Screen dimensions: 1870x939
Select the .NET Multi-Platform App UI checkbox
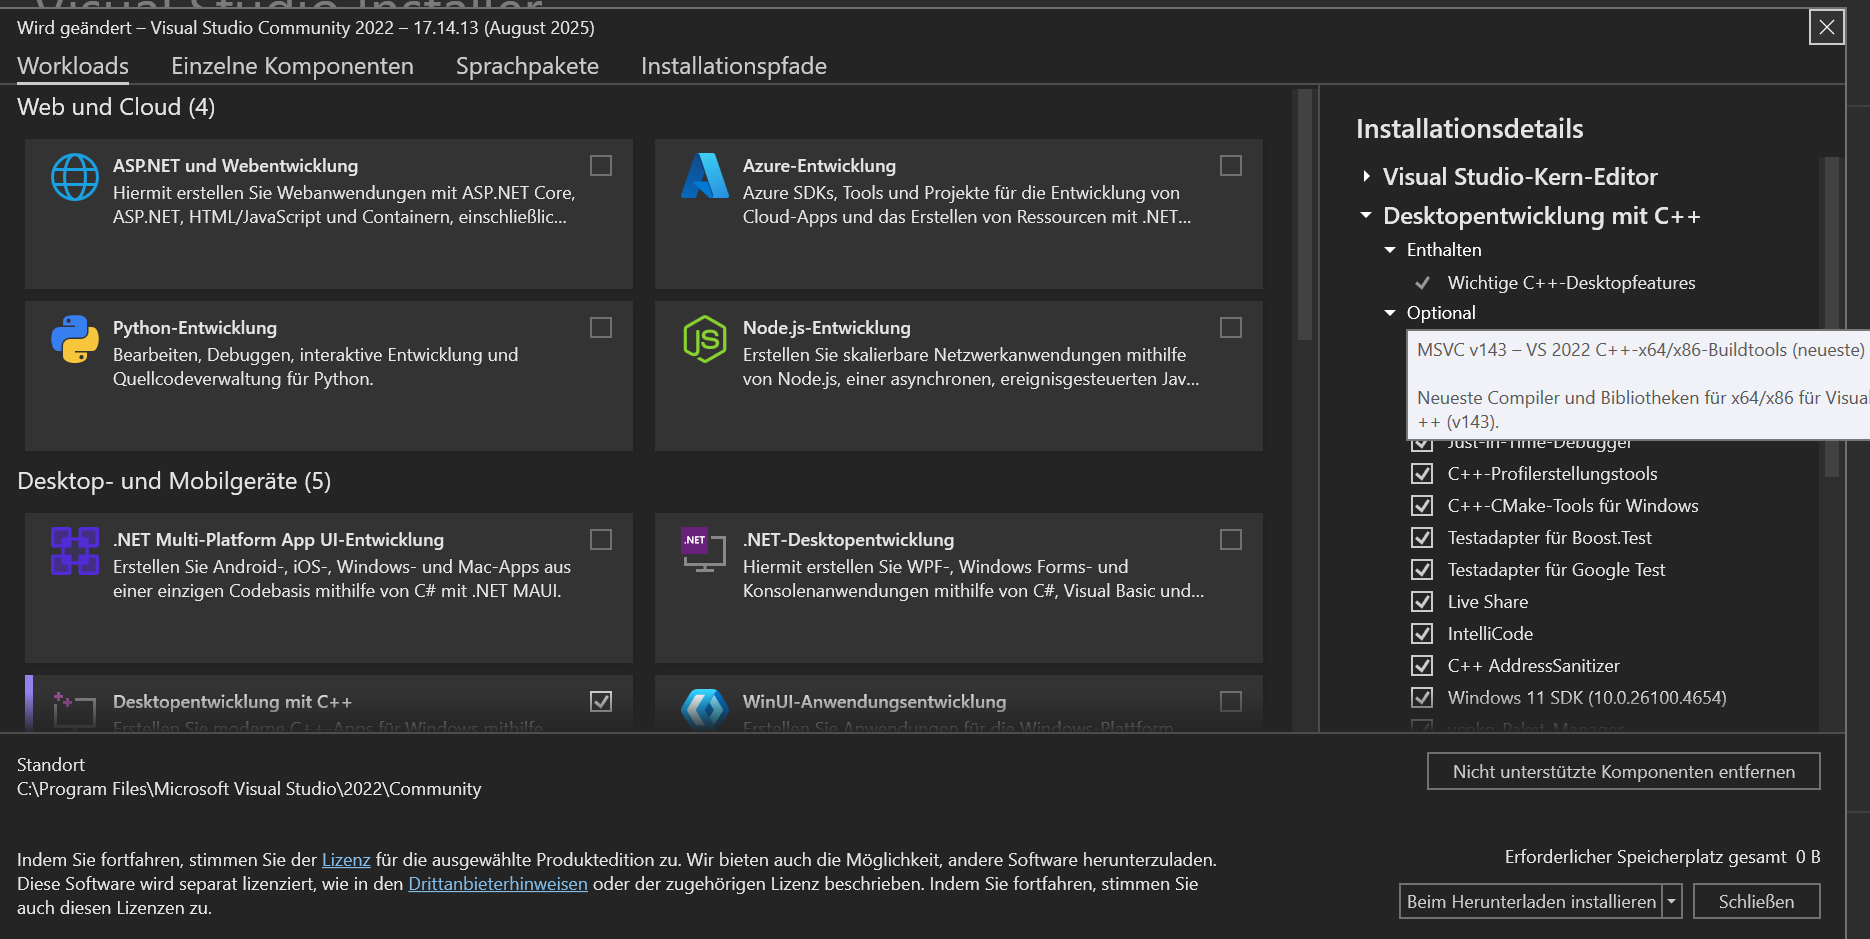[601, 540]
